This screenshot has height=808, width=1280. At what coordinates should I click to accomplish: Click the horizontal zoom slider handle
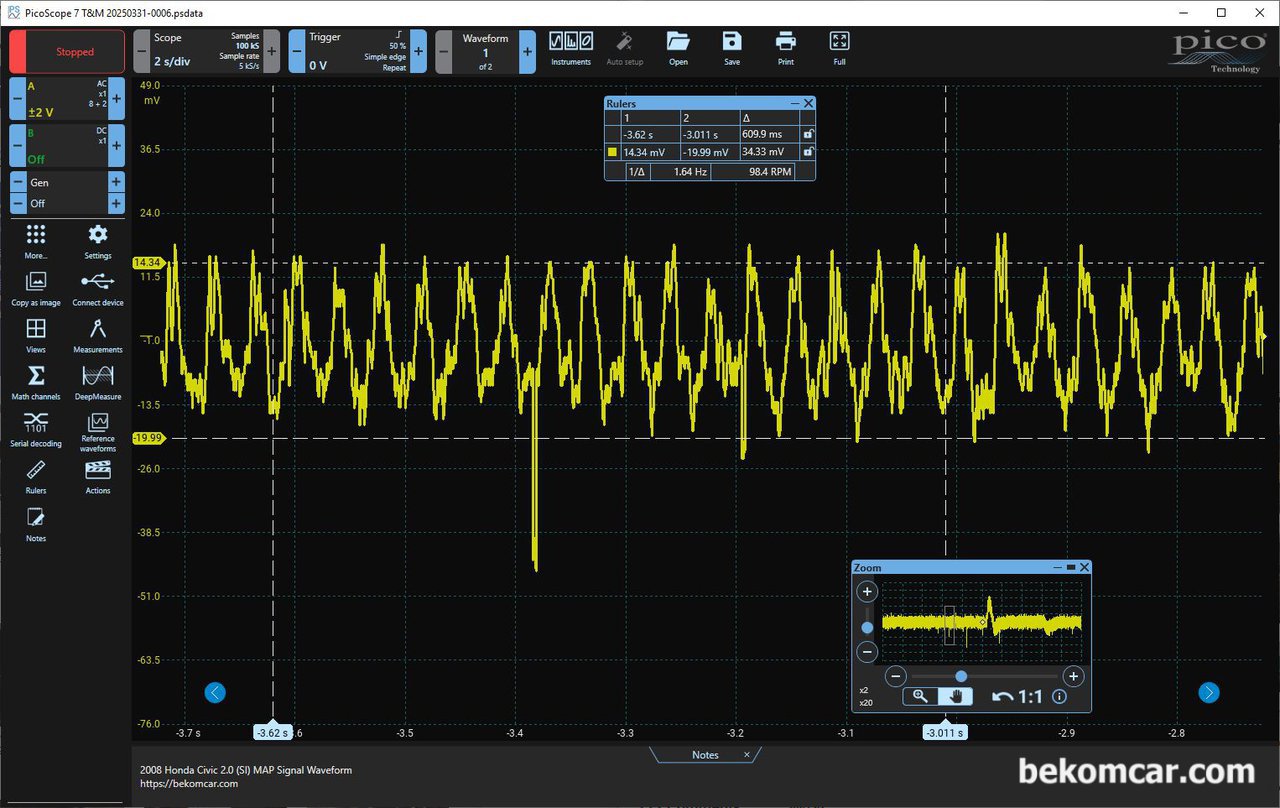961,676
